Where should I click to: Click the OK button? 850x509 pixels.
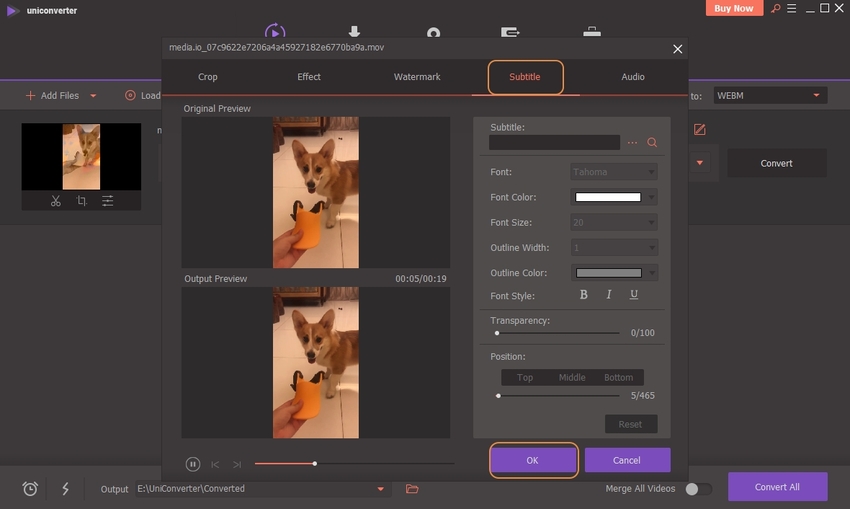(x=532, y=460)
